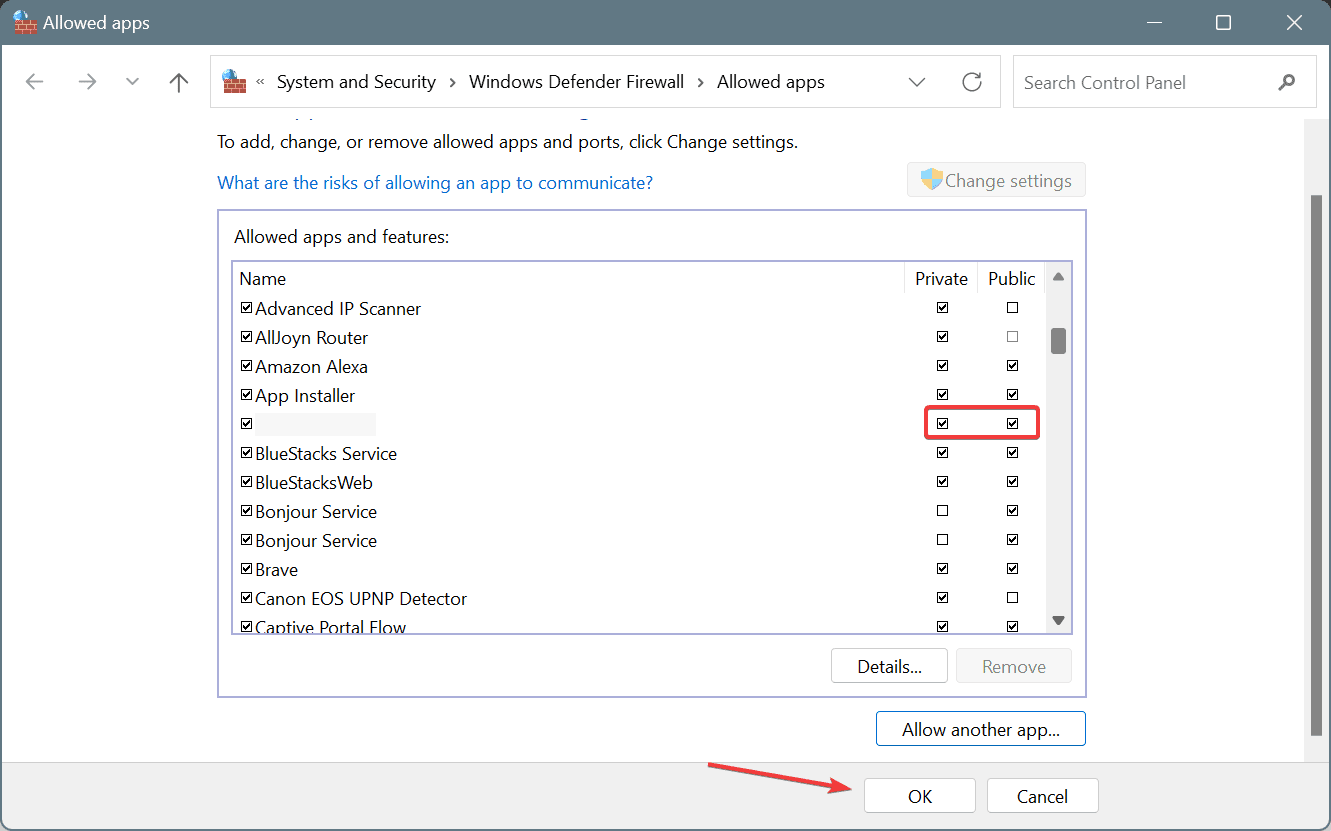Toggle Public for Amazon Alexa
The image size is (1331, 831).
pyautogui.click(x=1012, y=366)
